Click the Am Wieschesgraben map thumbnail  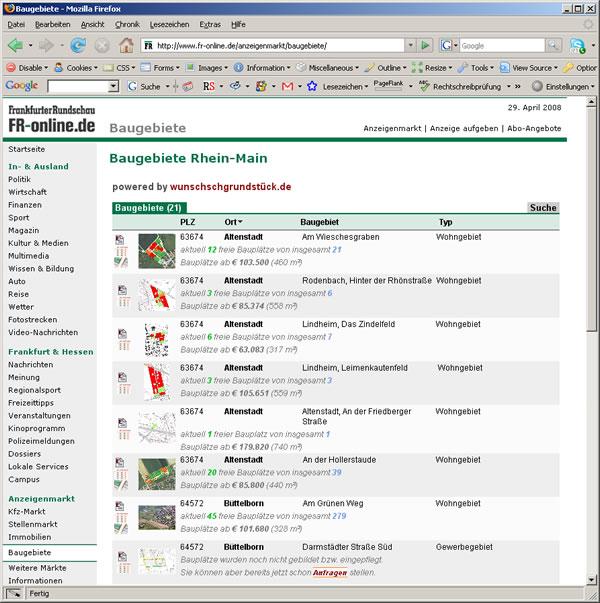click(x=157, y=251)
